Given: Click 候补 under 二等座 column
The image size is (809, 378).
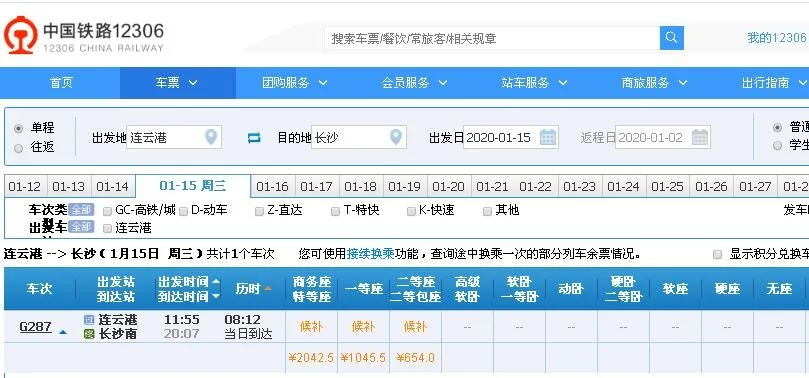Looking at the screenshot, I should (415, 326).
